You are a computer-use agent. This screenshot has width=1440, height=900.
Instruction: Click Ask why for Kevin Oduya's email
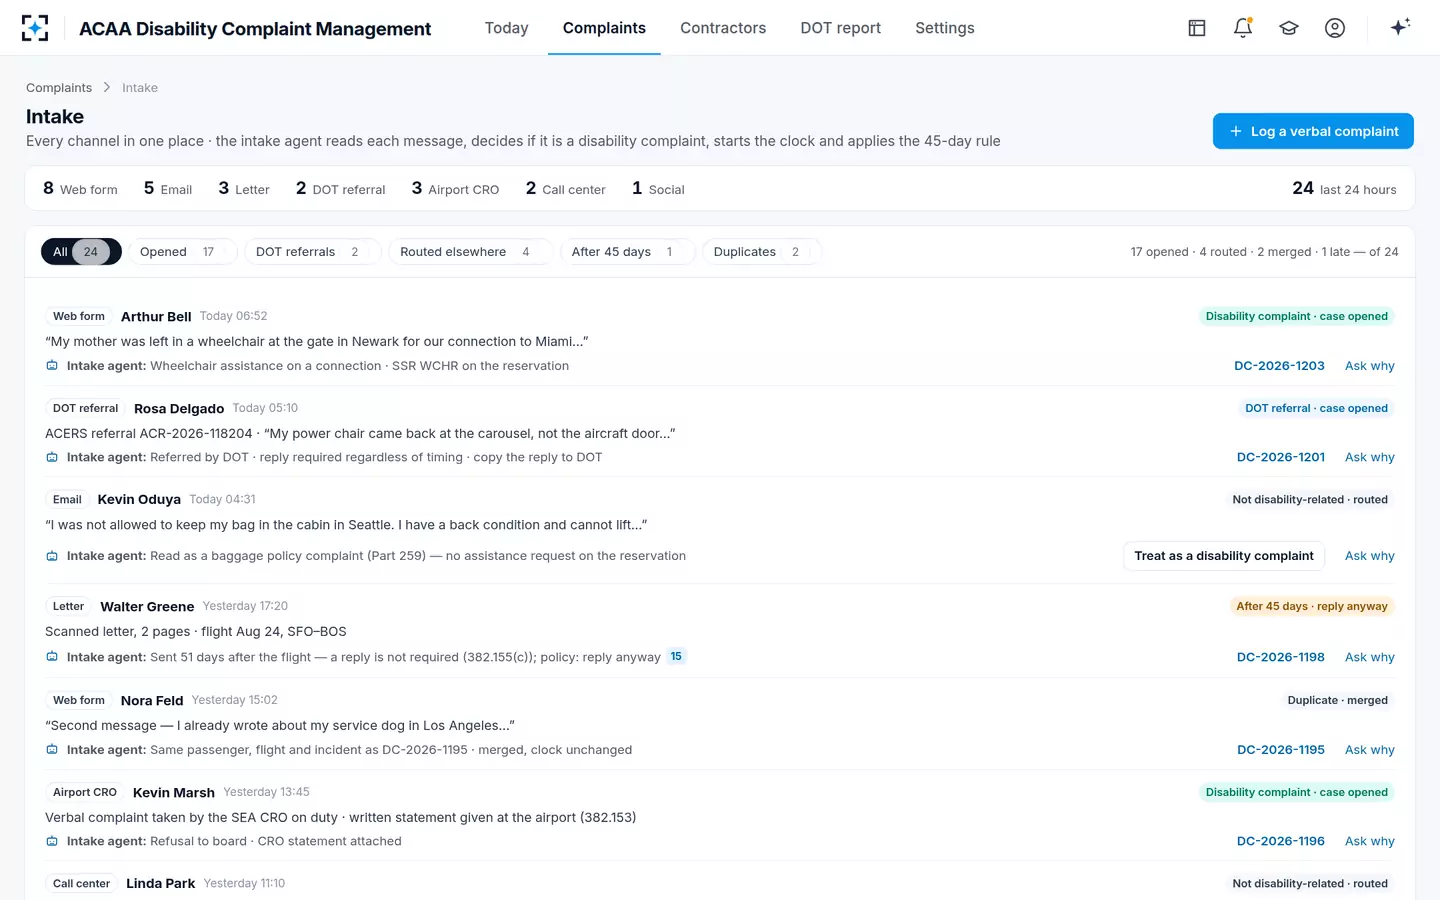coord(1370,556)
